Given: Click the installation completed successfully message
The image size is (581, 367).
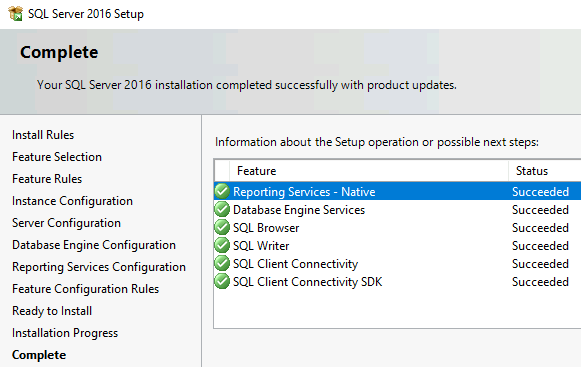Looking at the screenshot, I should pyautogui.click(x=247, y=85).
